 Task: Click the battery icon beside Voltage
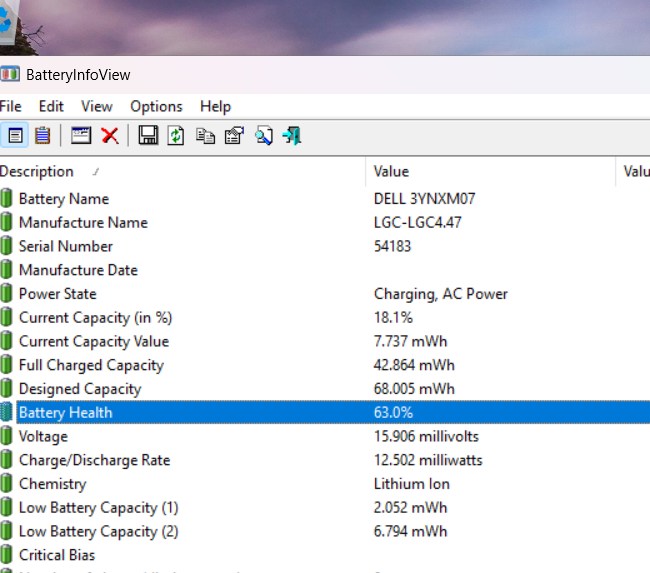coord(6,436)
